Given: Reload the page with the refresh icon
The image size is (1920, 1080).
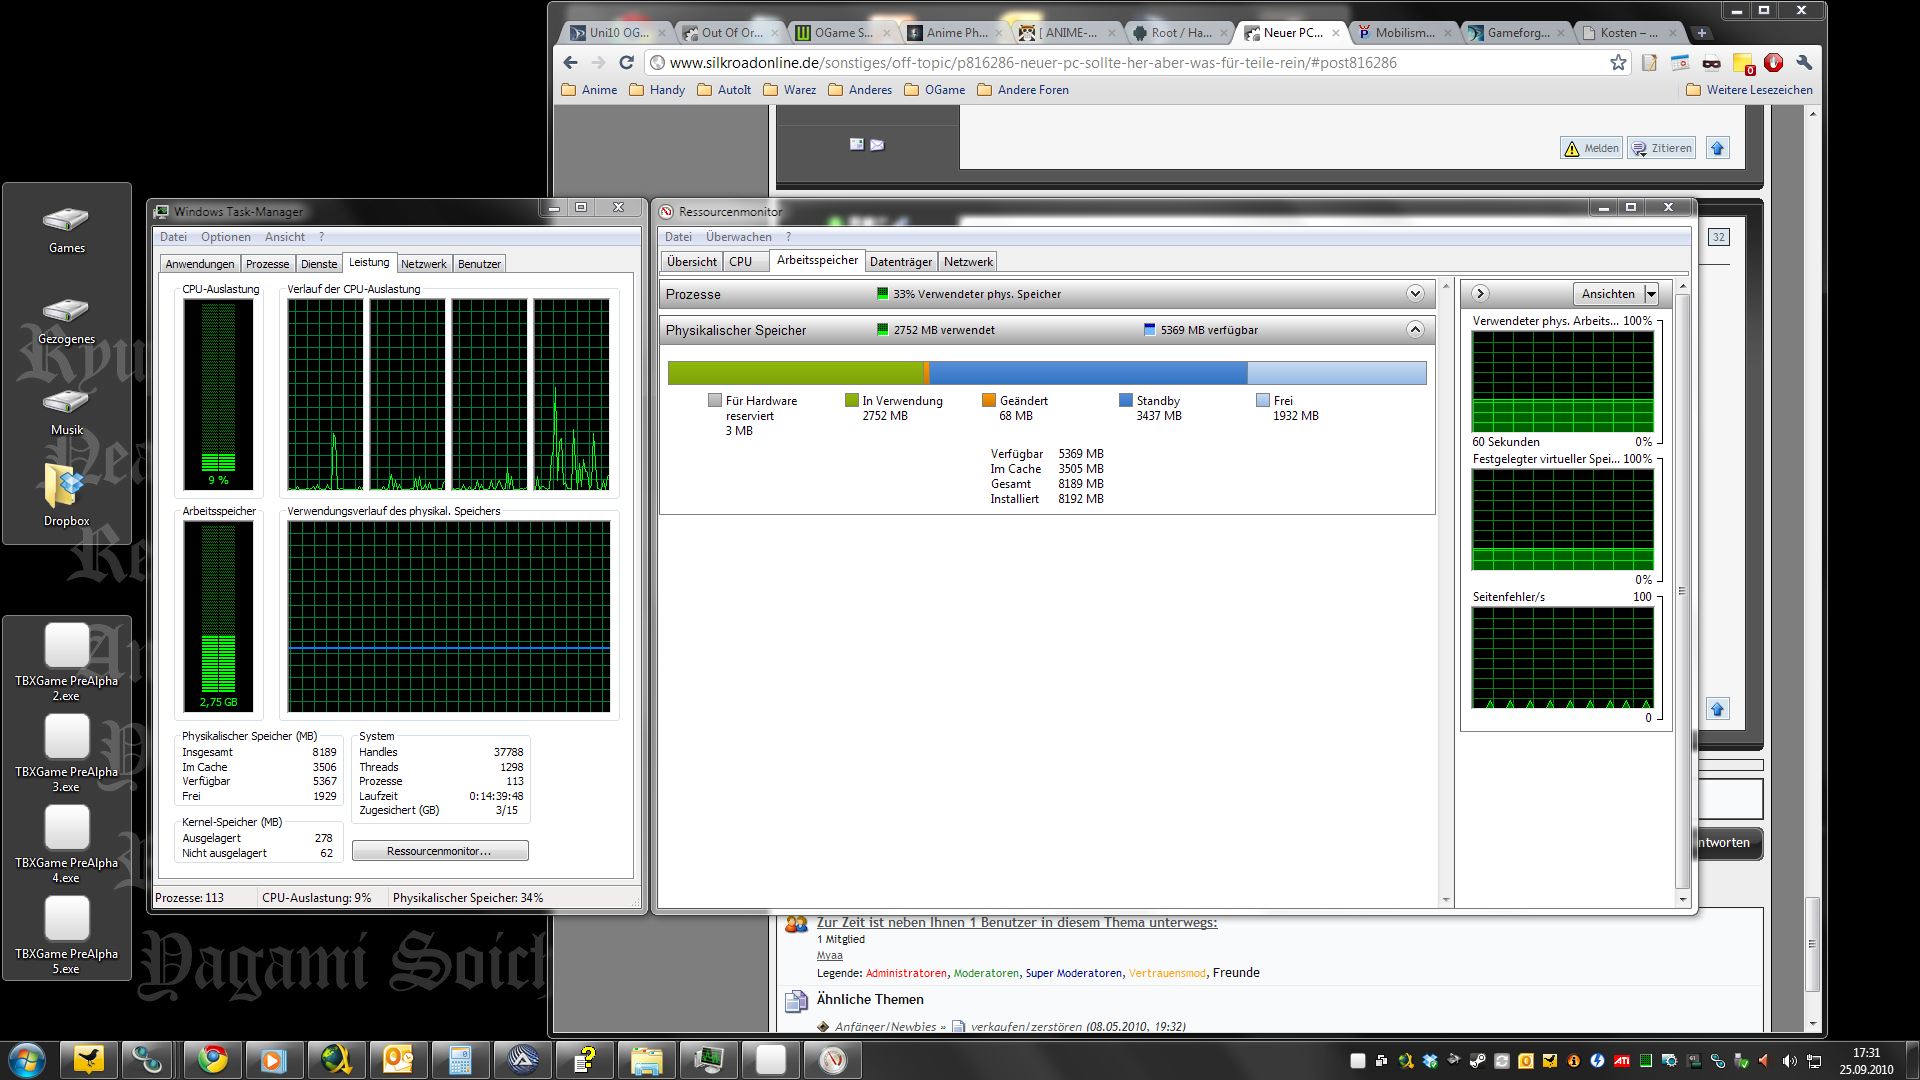Looking at the screenshot, I should [627, 63].
